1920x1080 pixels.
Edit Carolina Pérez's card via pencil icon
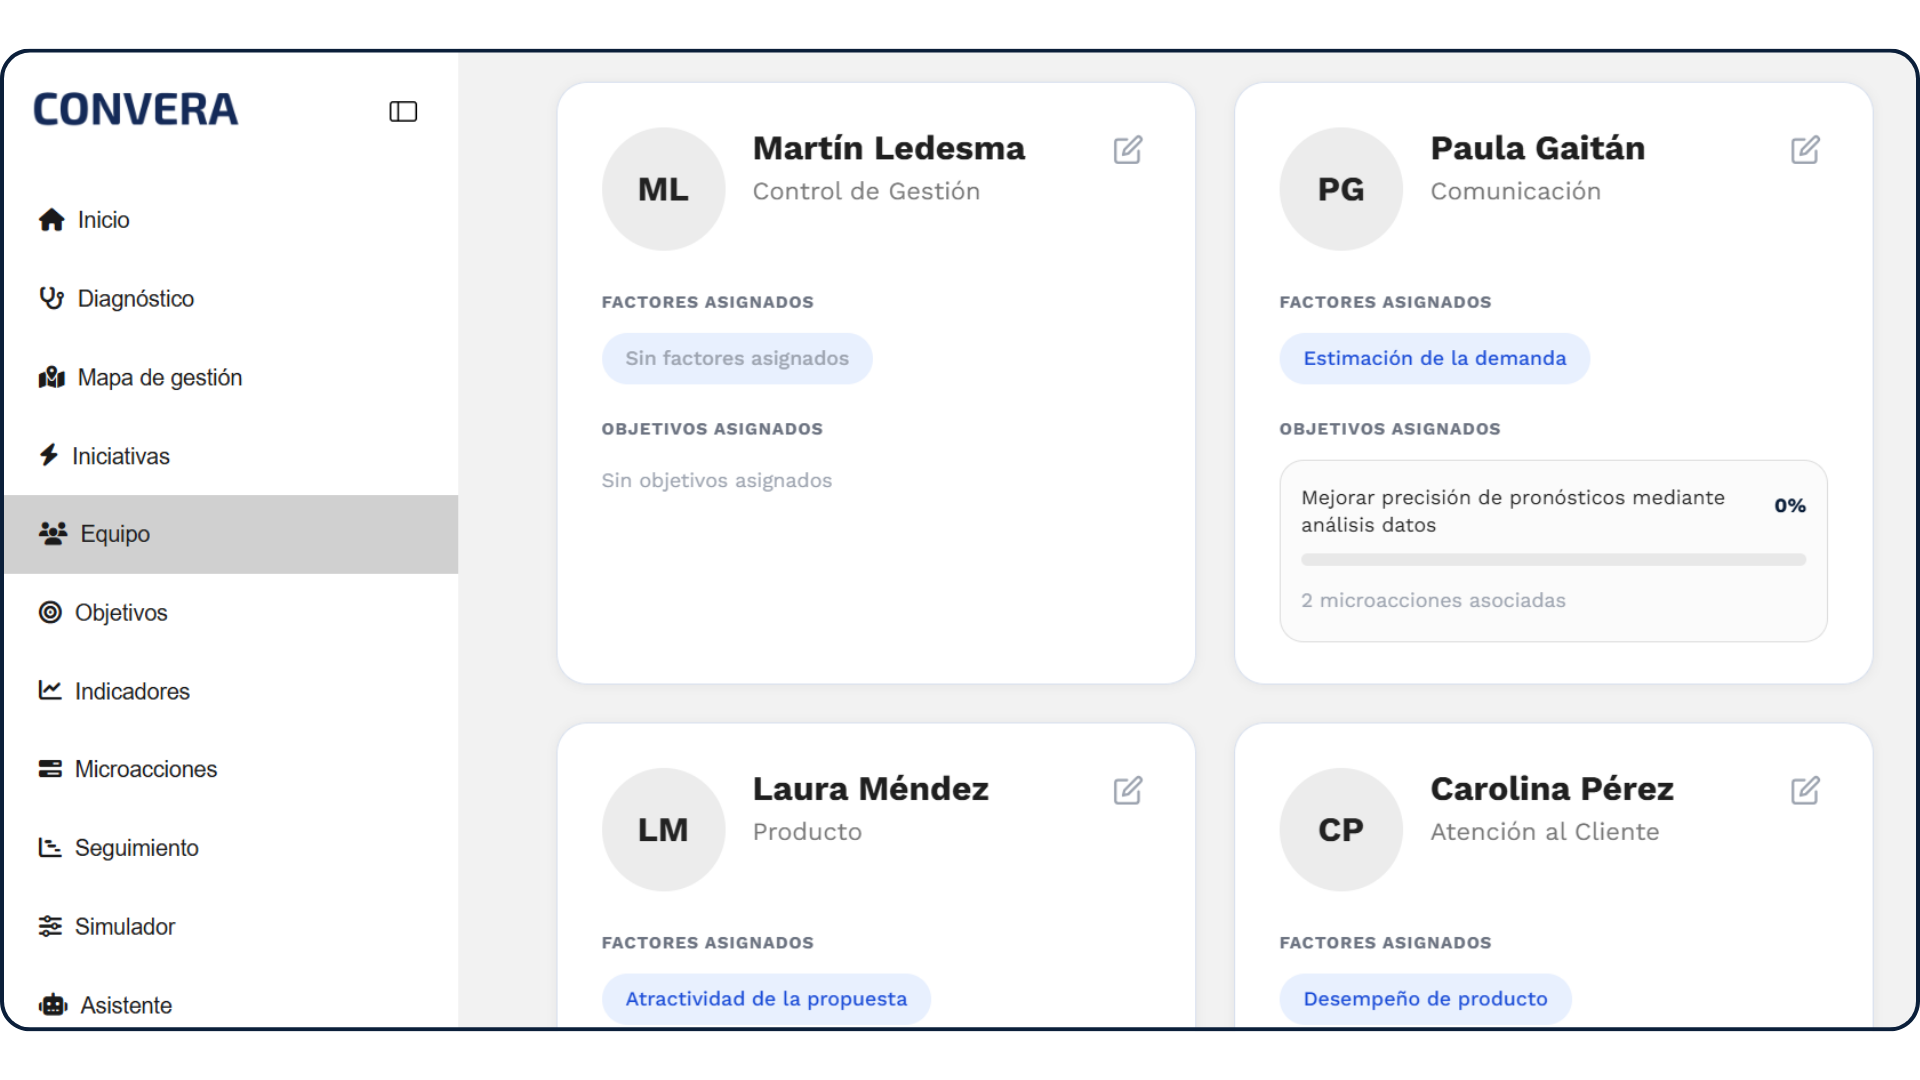[x=1805, y=791]
